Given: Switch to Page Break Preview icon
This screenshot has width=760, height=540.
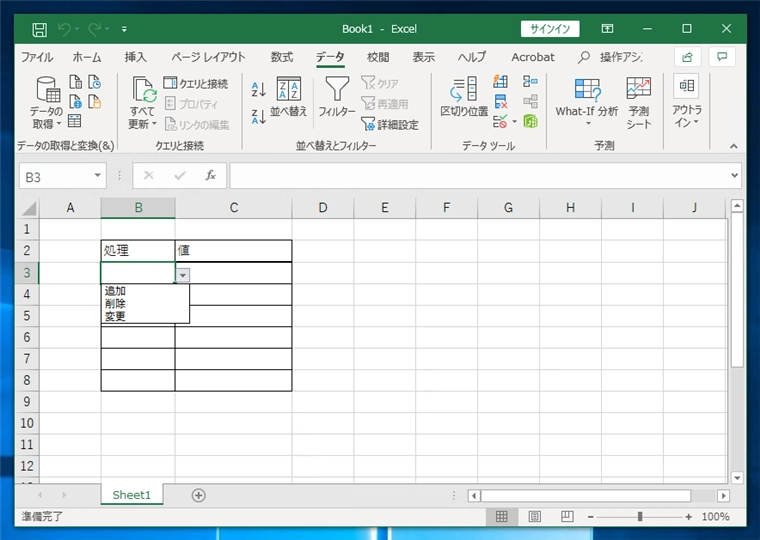Looking at the screenshot, I should (567, 517).
